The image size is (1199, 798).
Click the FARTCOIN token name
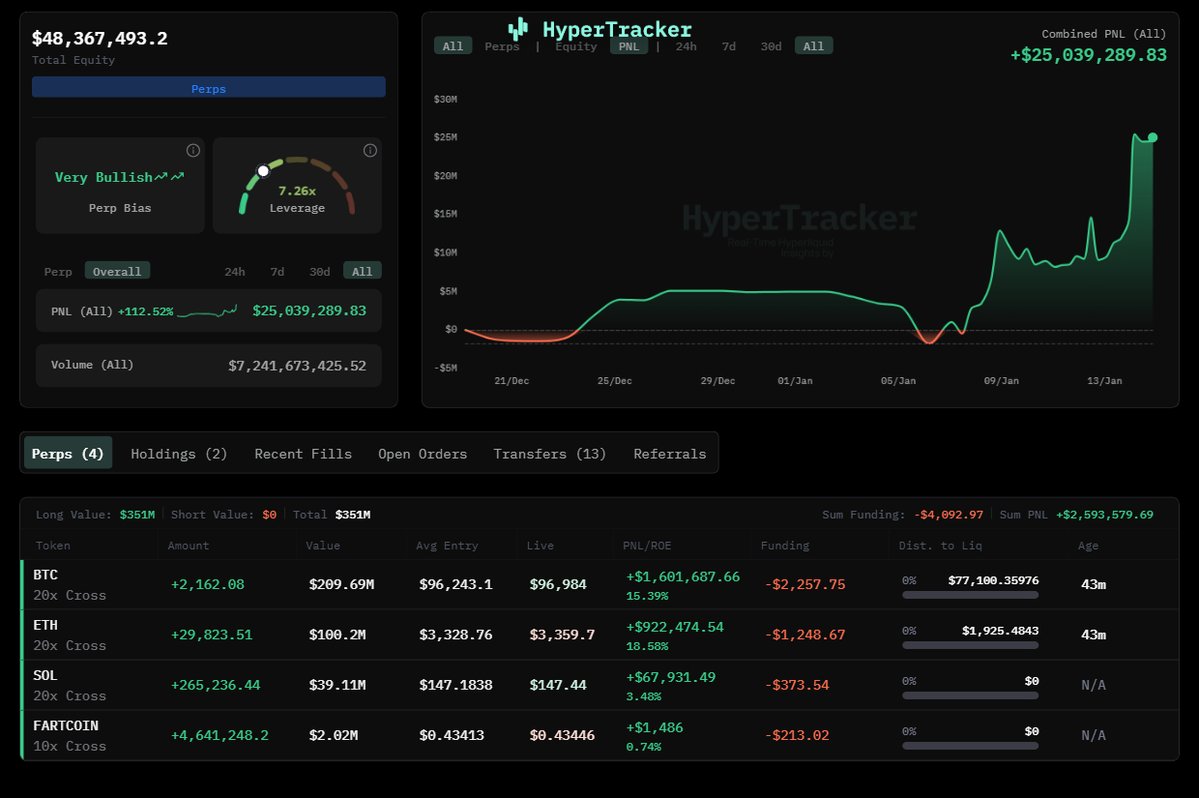tap(66, 725)
